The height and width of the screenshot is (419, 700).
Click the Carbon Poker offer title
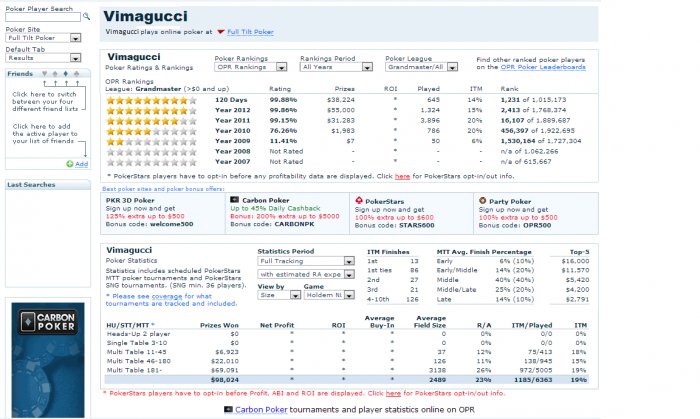click(266, 200)
